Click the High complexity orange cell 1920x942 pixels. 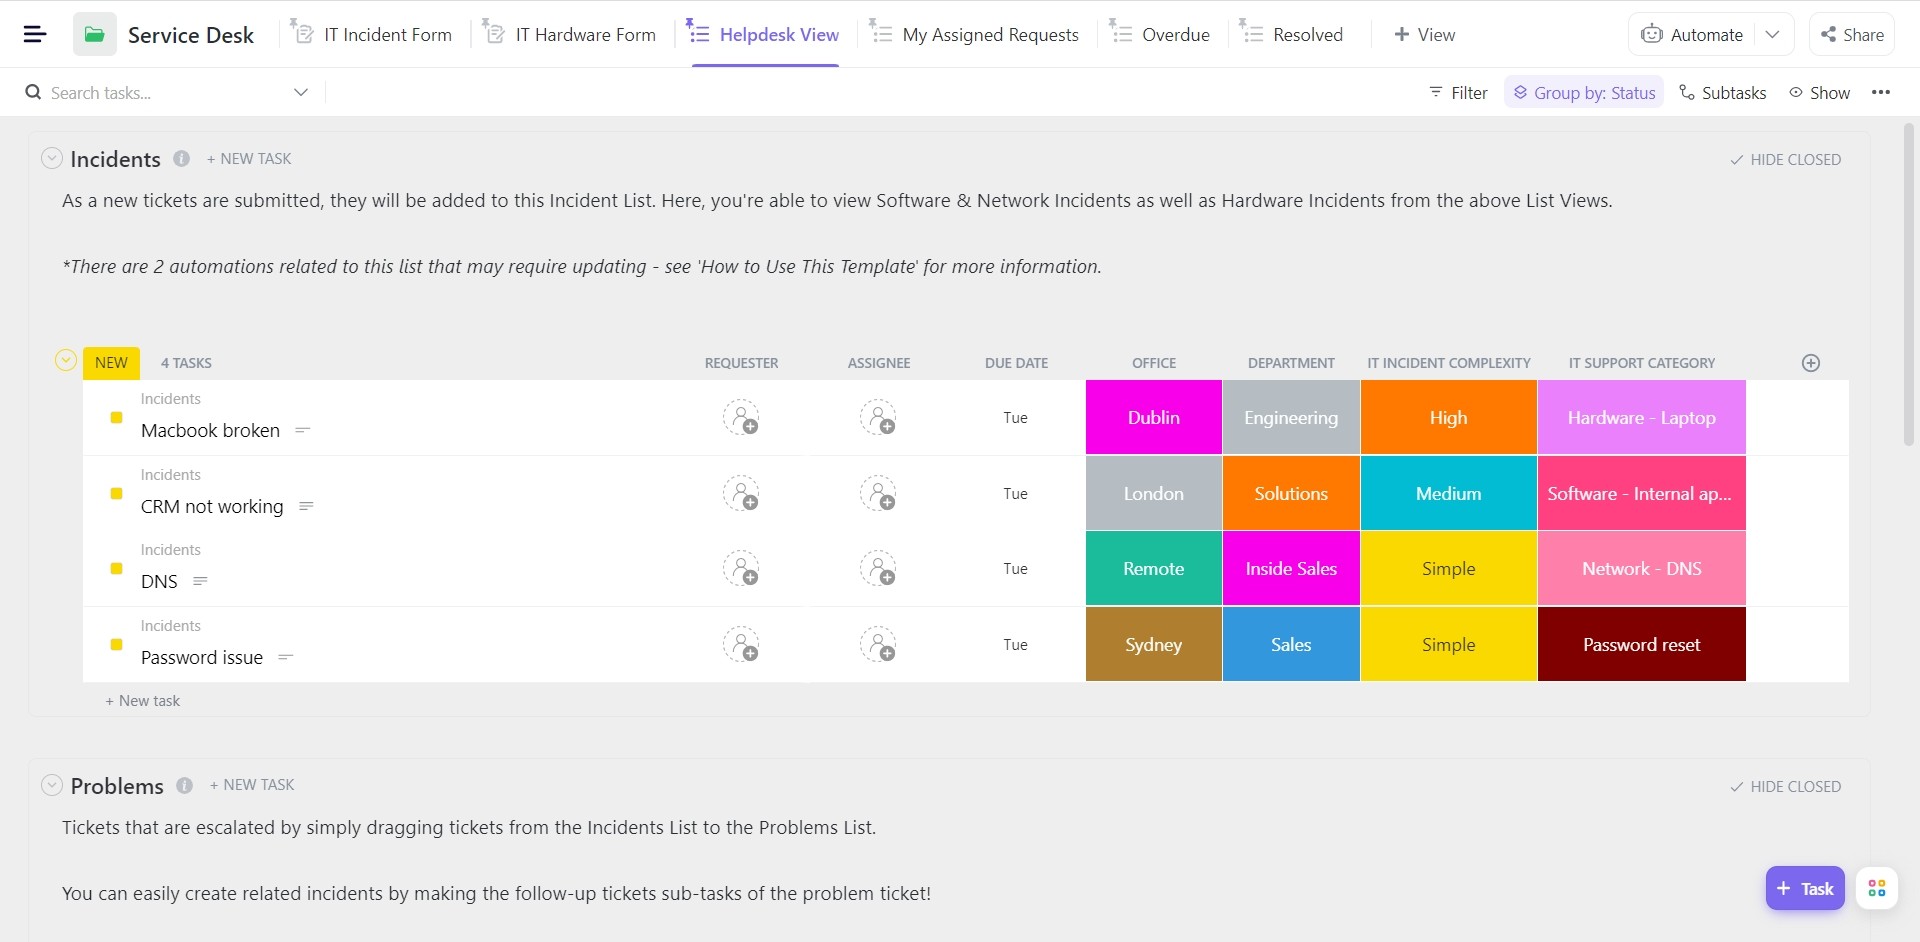click(x=1448, y=418)
